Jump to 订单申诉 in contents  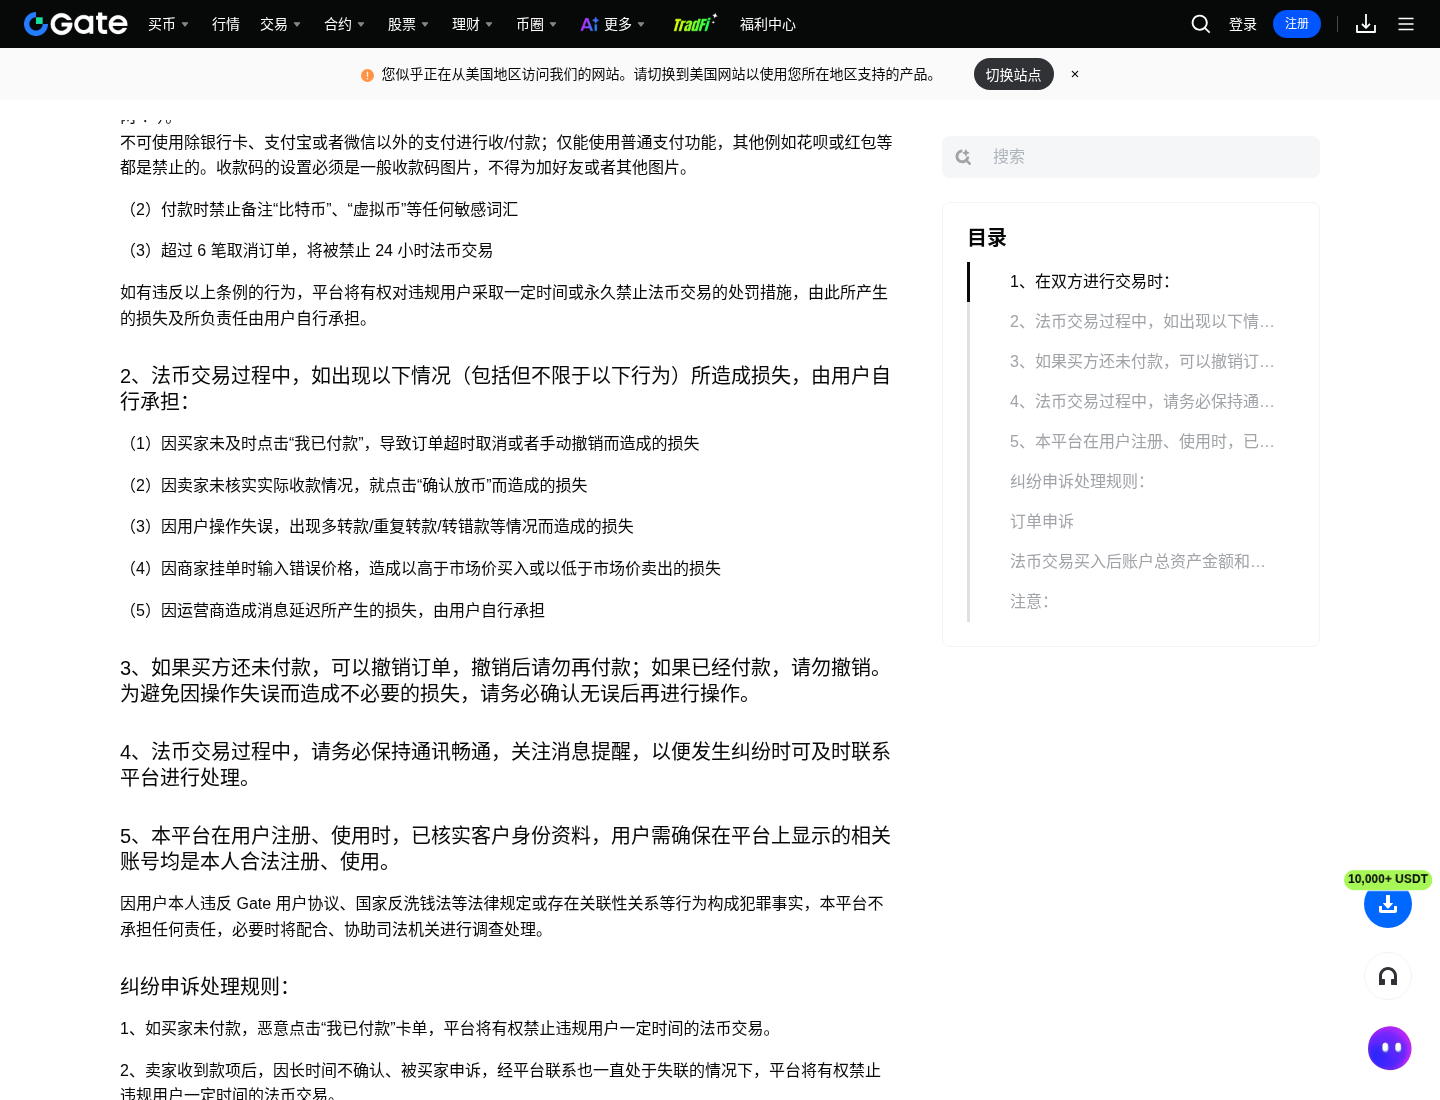1042,522
